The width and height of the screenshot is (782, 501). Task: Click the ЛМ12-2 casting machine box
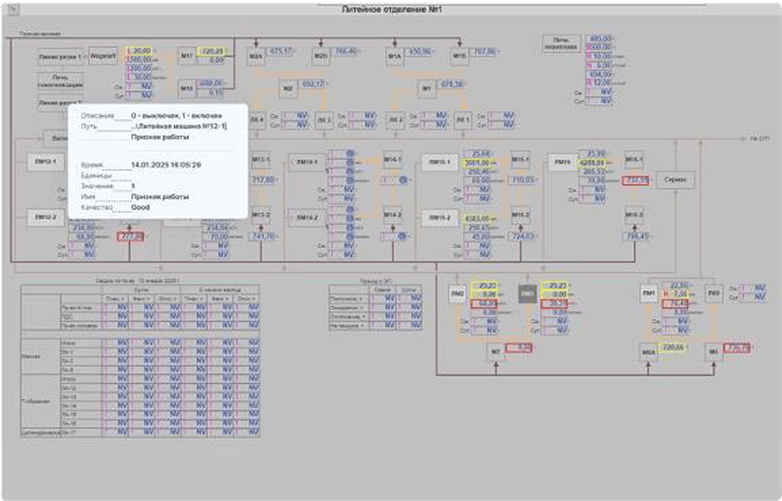click(46, 217)
